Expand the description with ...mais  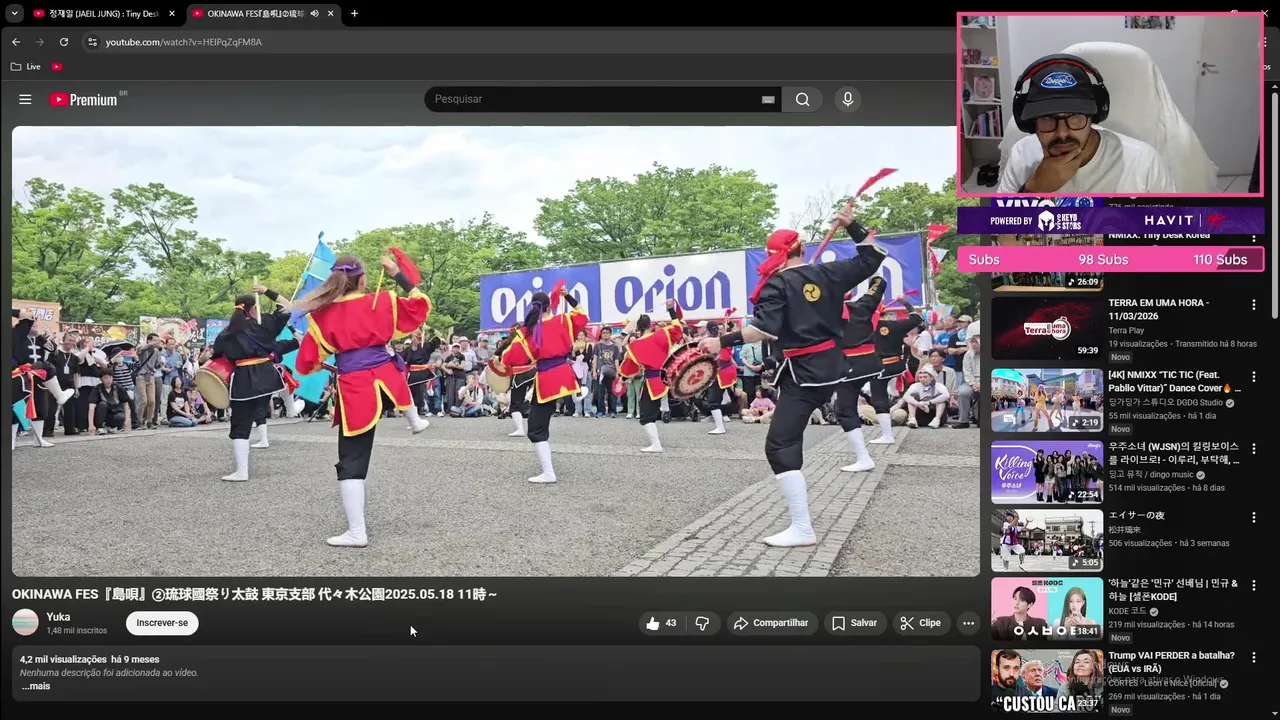tap(36, 686)
